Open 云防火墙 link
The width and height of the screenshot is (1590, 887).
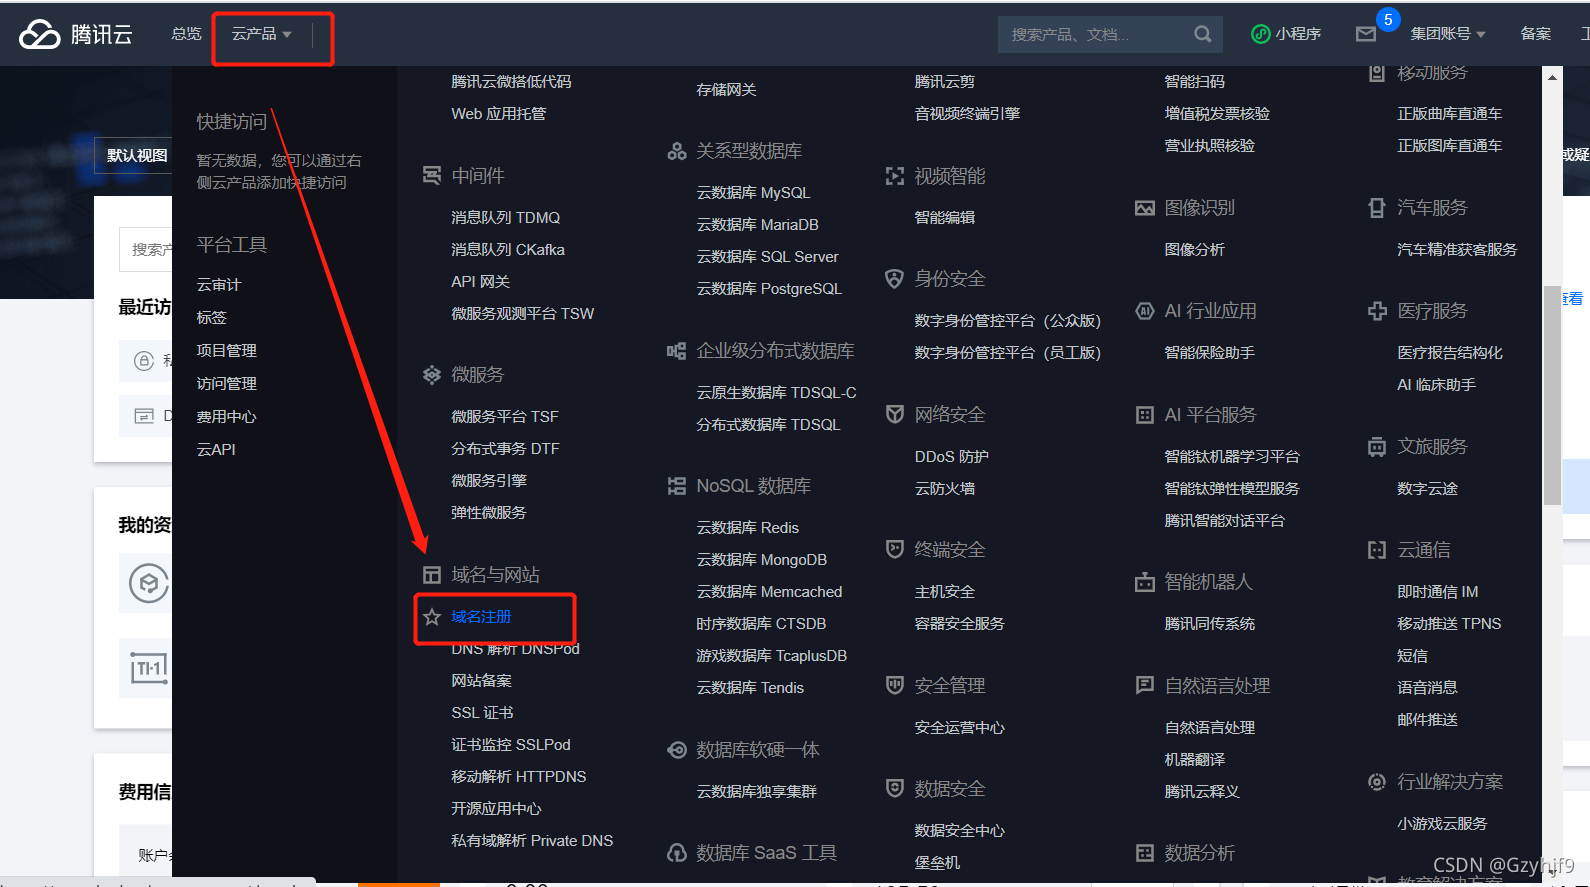(944, 489)
